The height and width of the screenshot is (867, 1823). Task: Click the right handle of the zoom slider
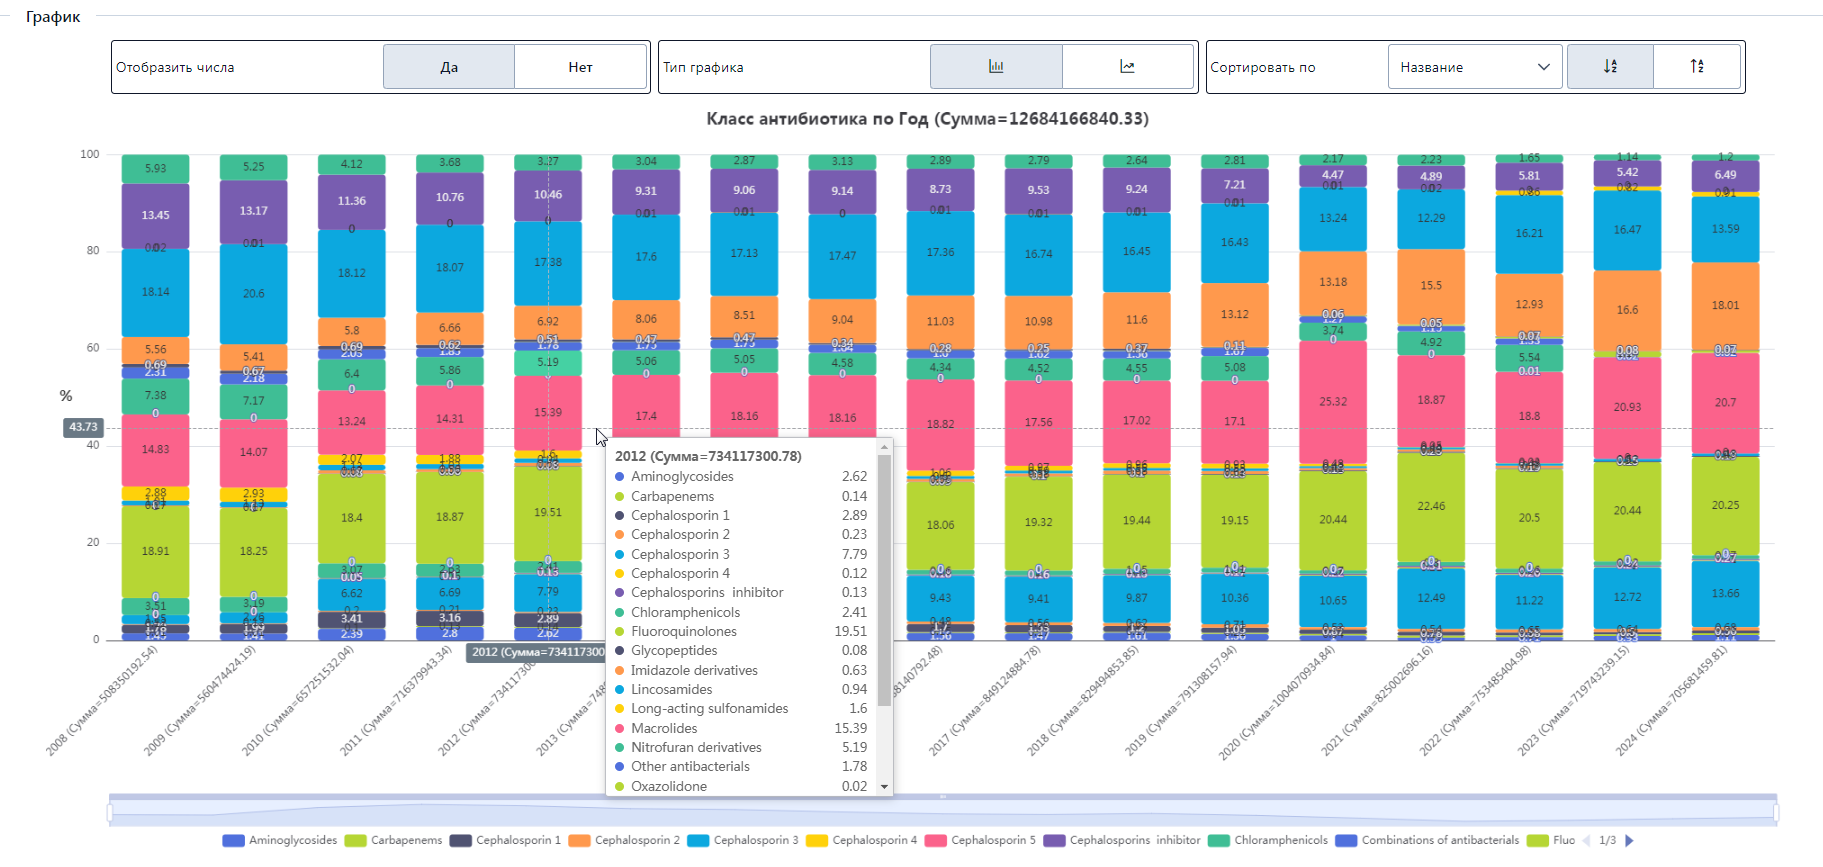click(1776, 812)
